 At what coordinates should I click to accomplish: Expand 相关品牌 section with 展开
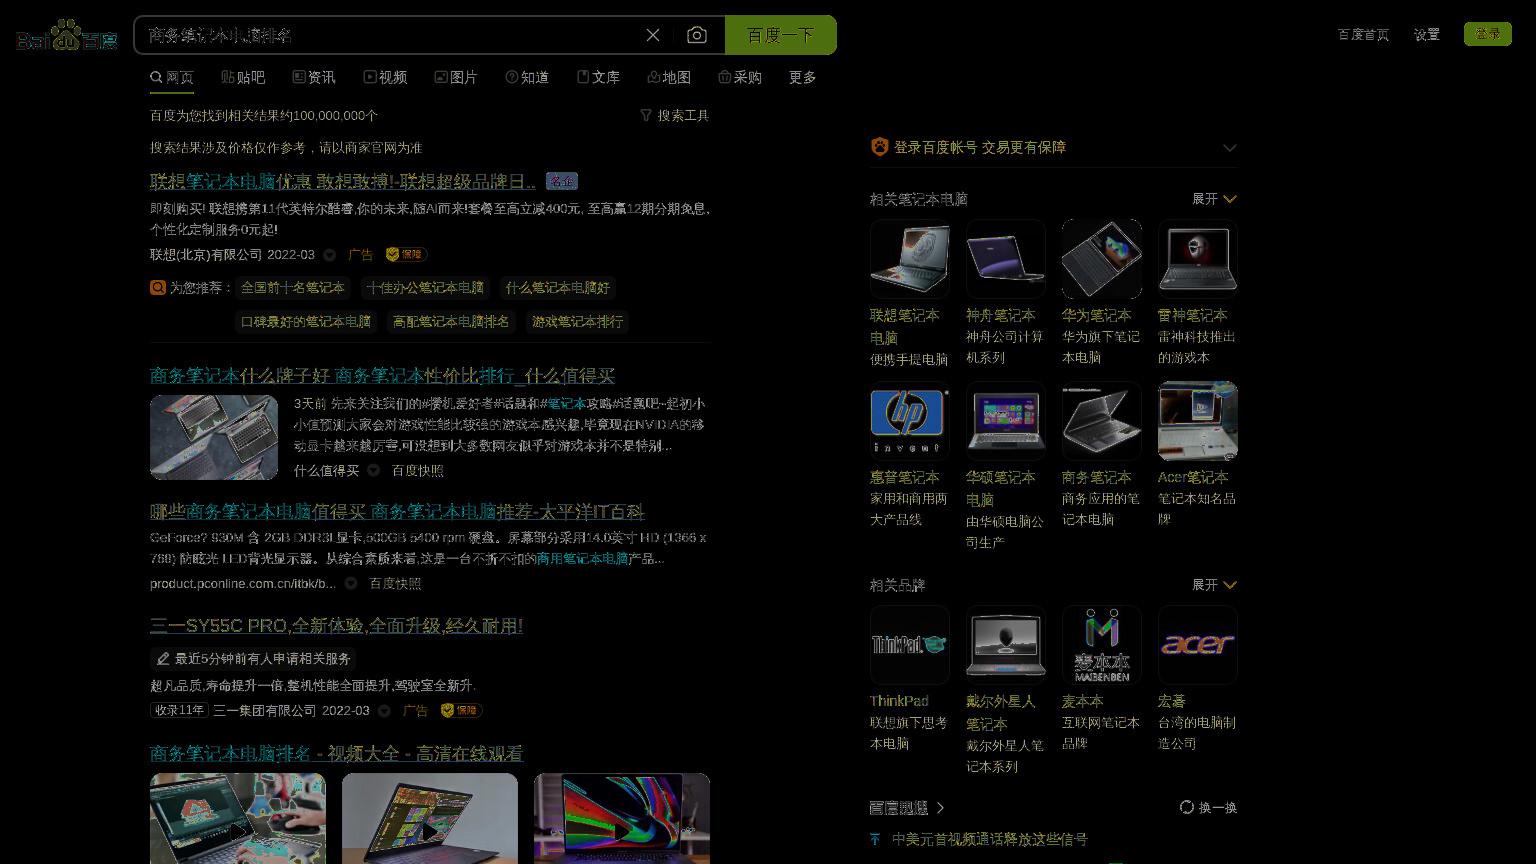coord(1215,585)
